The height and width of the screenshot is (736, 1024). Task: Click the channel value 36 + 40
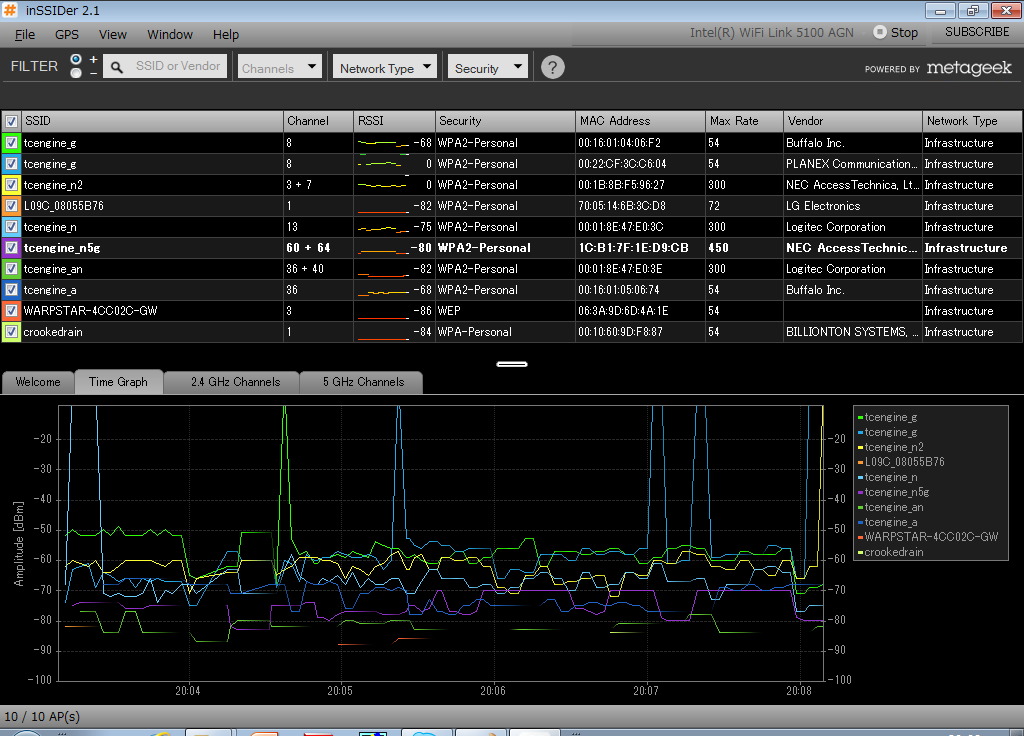[x=304, y=269]
